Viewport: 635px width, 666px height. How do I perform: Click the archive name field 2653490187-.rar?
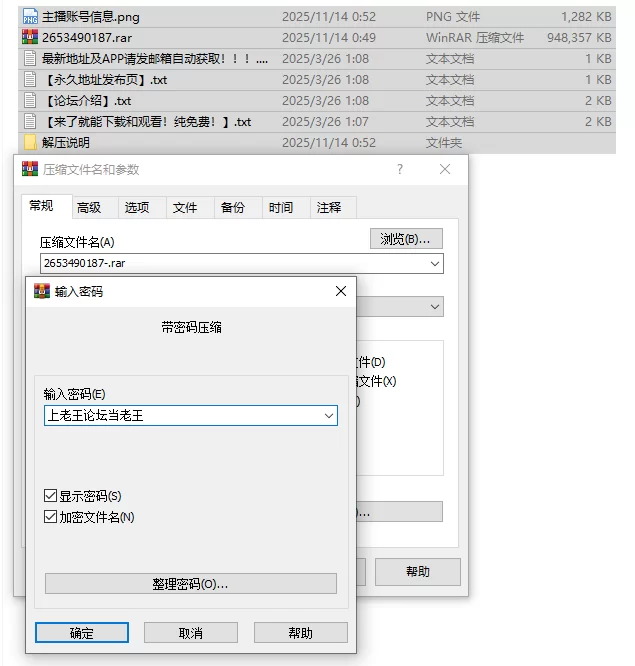[x=242, y=263]
